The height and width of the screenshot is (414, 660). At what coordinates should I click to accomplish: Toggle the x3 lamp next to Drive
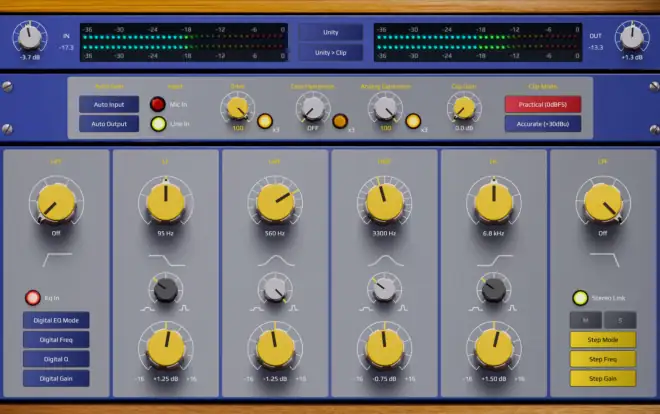265,121
